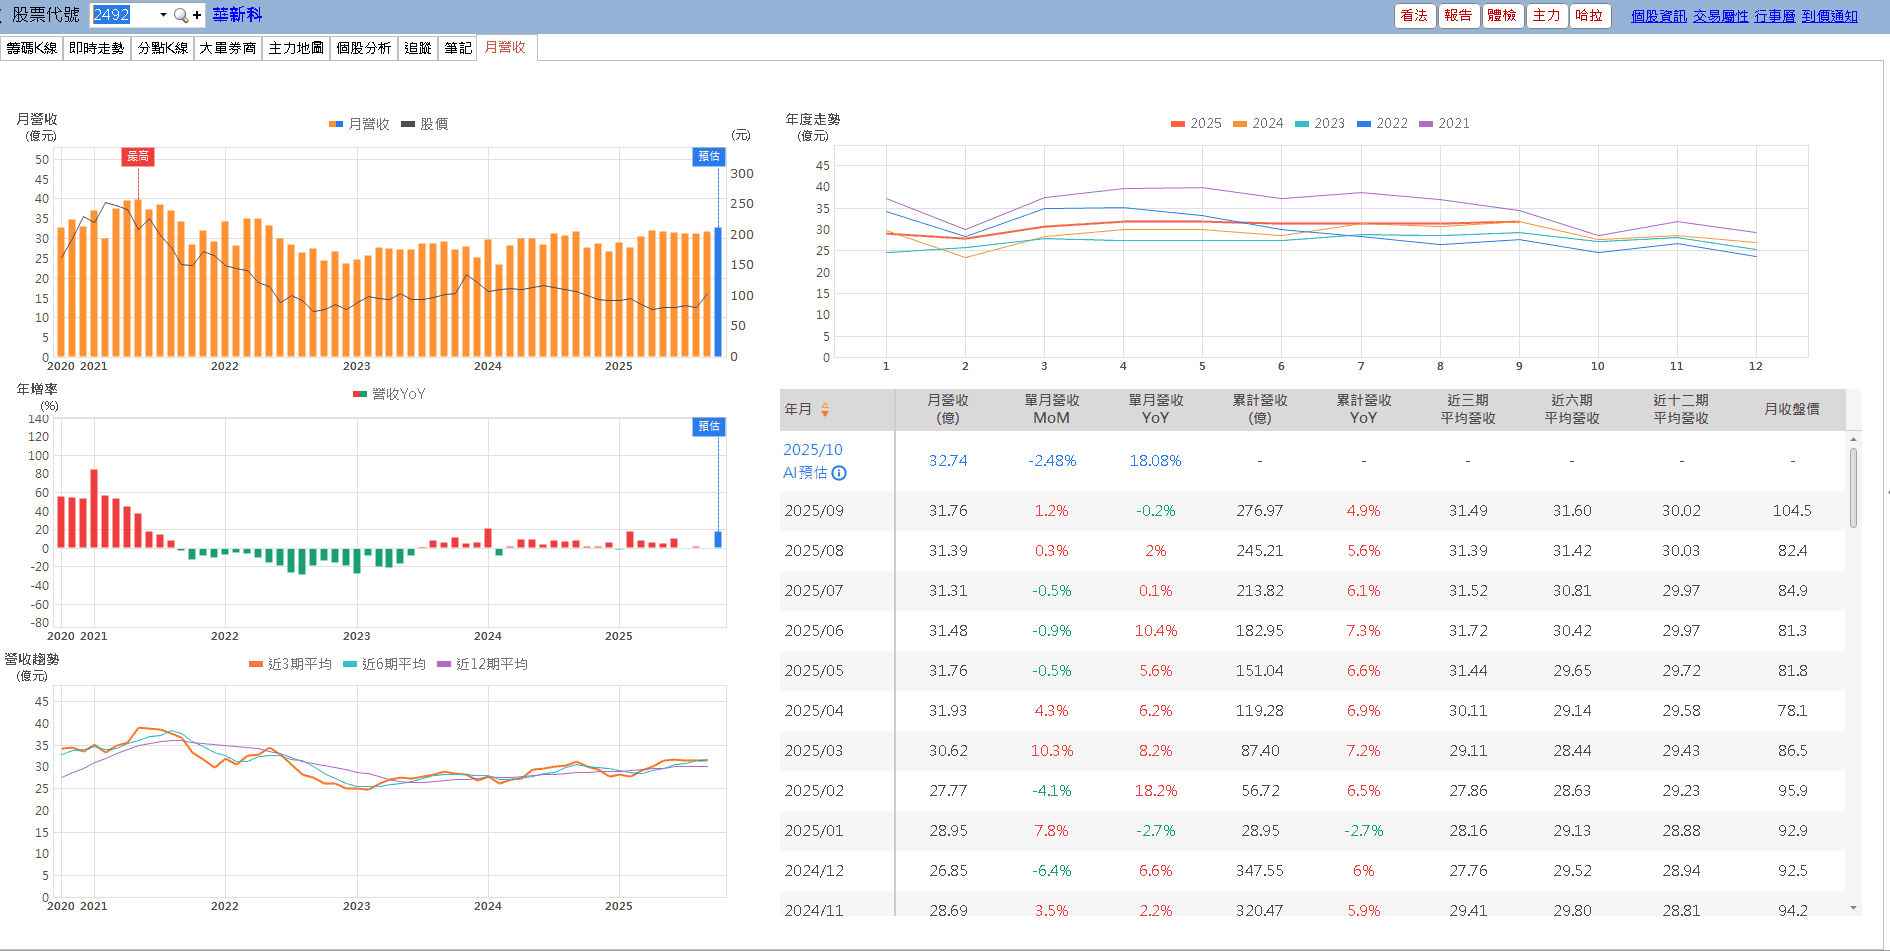Click the plus icon next to search
Viewport: 1890px width, 951px height.
click(x=197, y=15)
